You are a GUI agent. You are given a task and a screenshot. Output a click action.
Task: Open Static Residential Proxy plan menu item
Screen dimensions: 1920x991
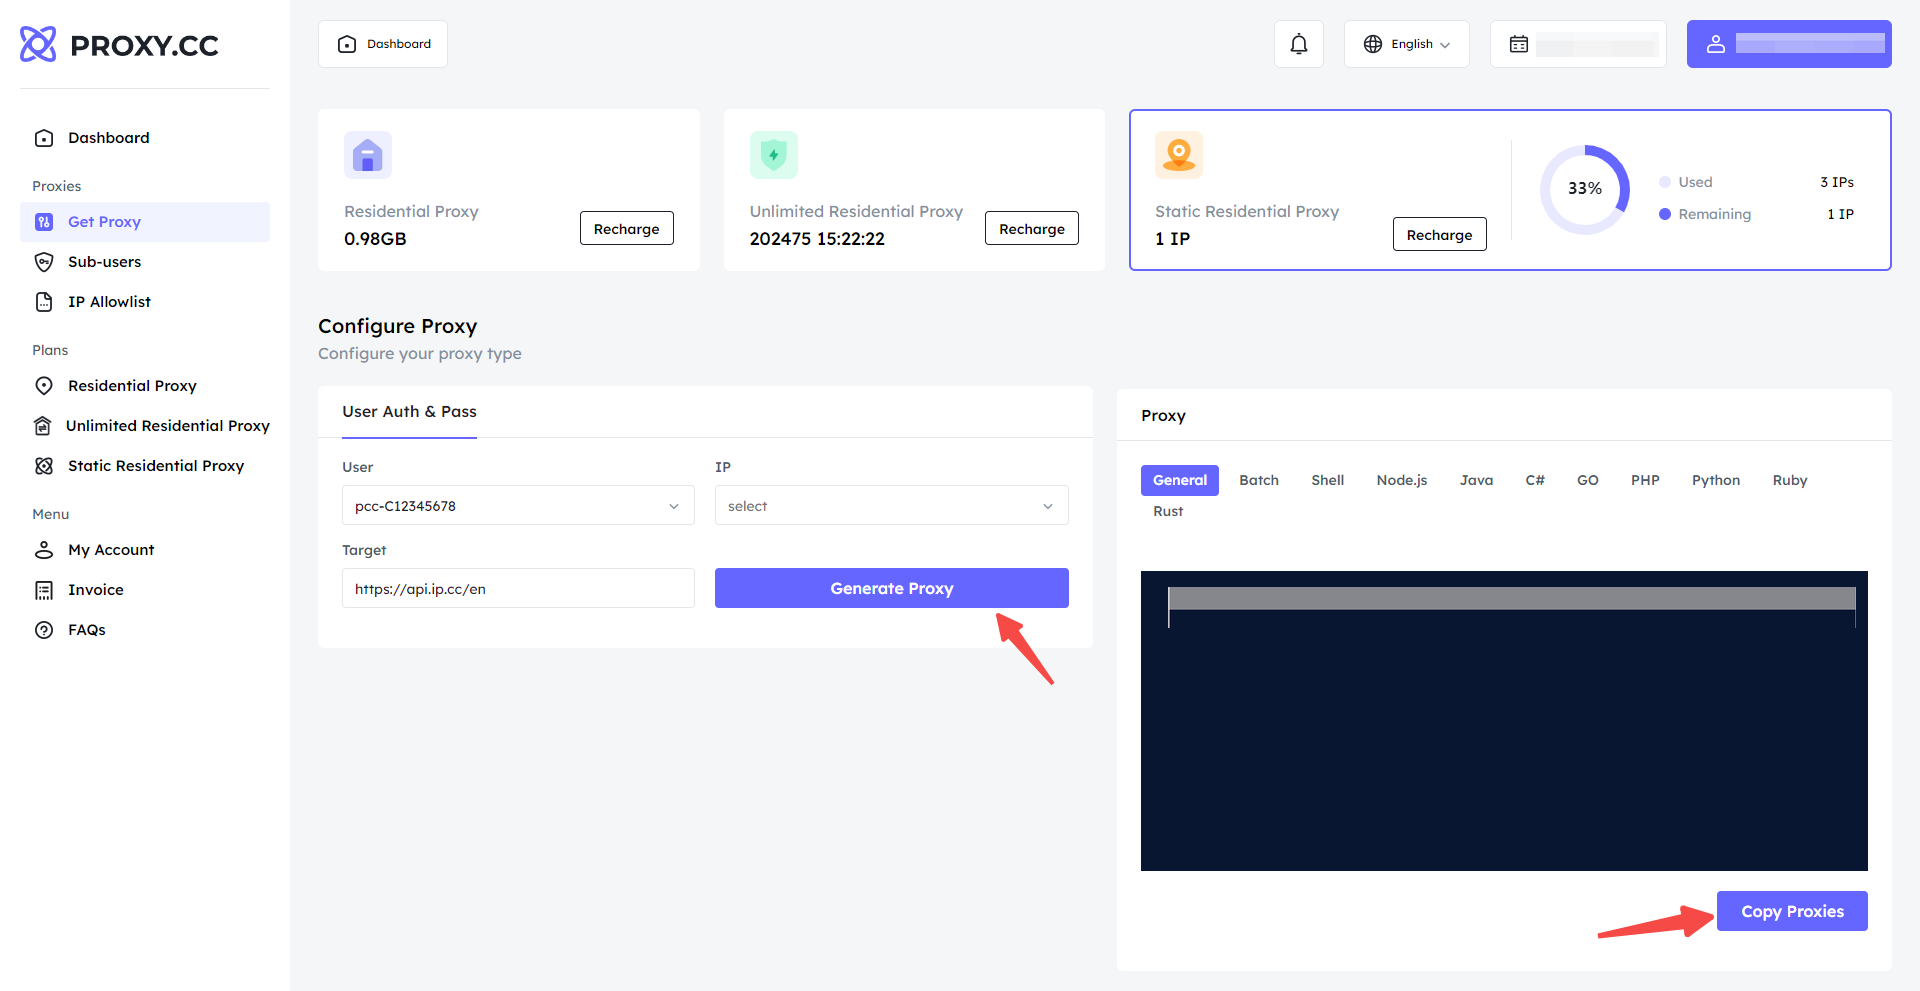145,466
